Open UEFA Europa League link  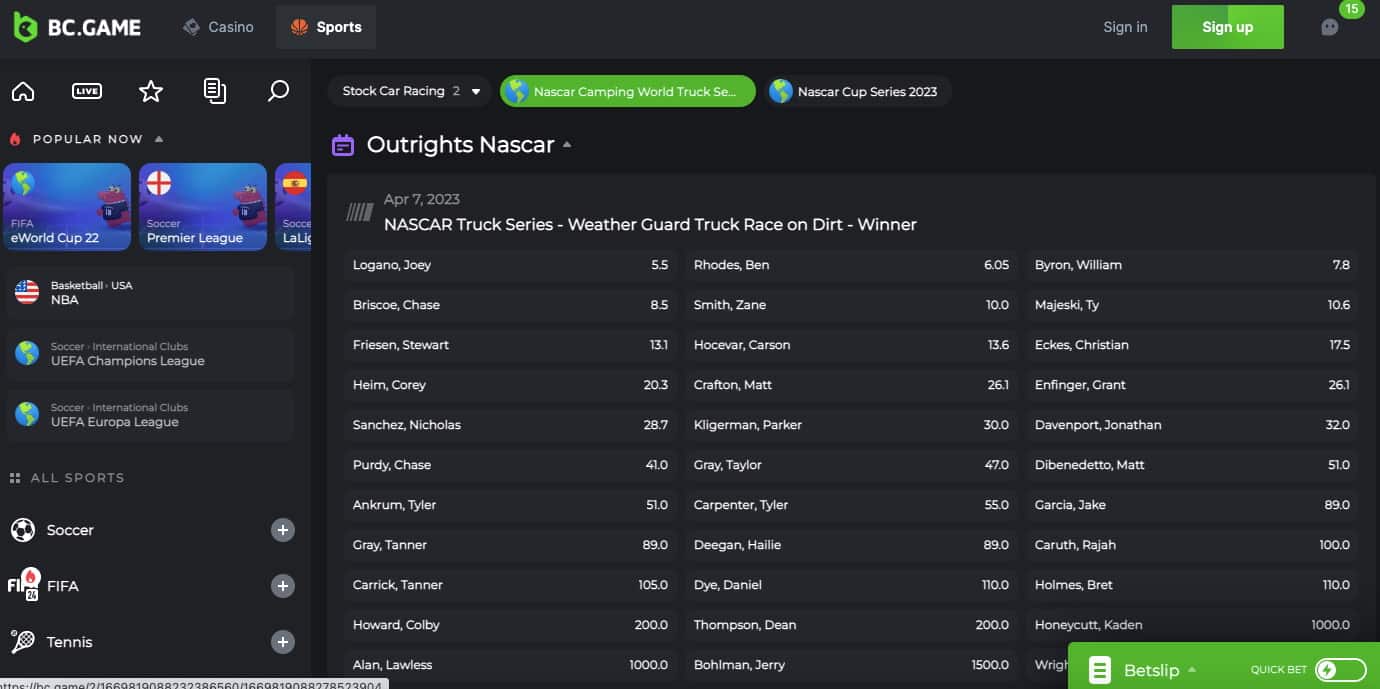150,415
